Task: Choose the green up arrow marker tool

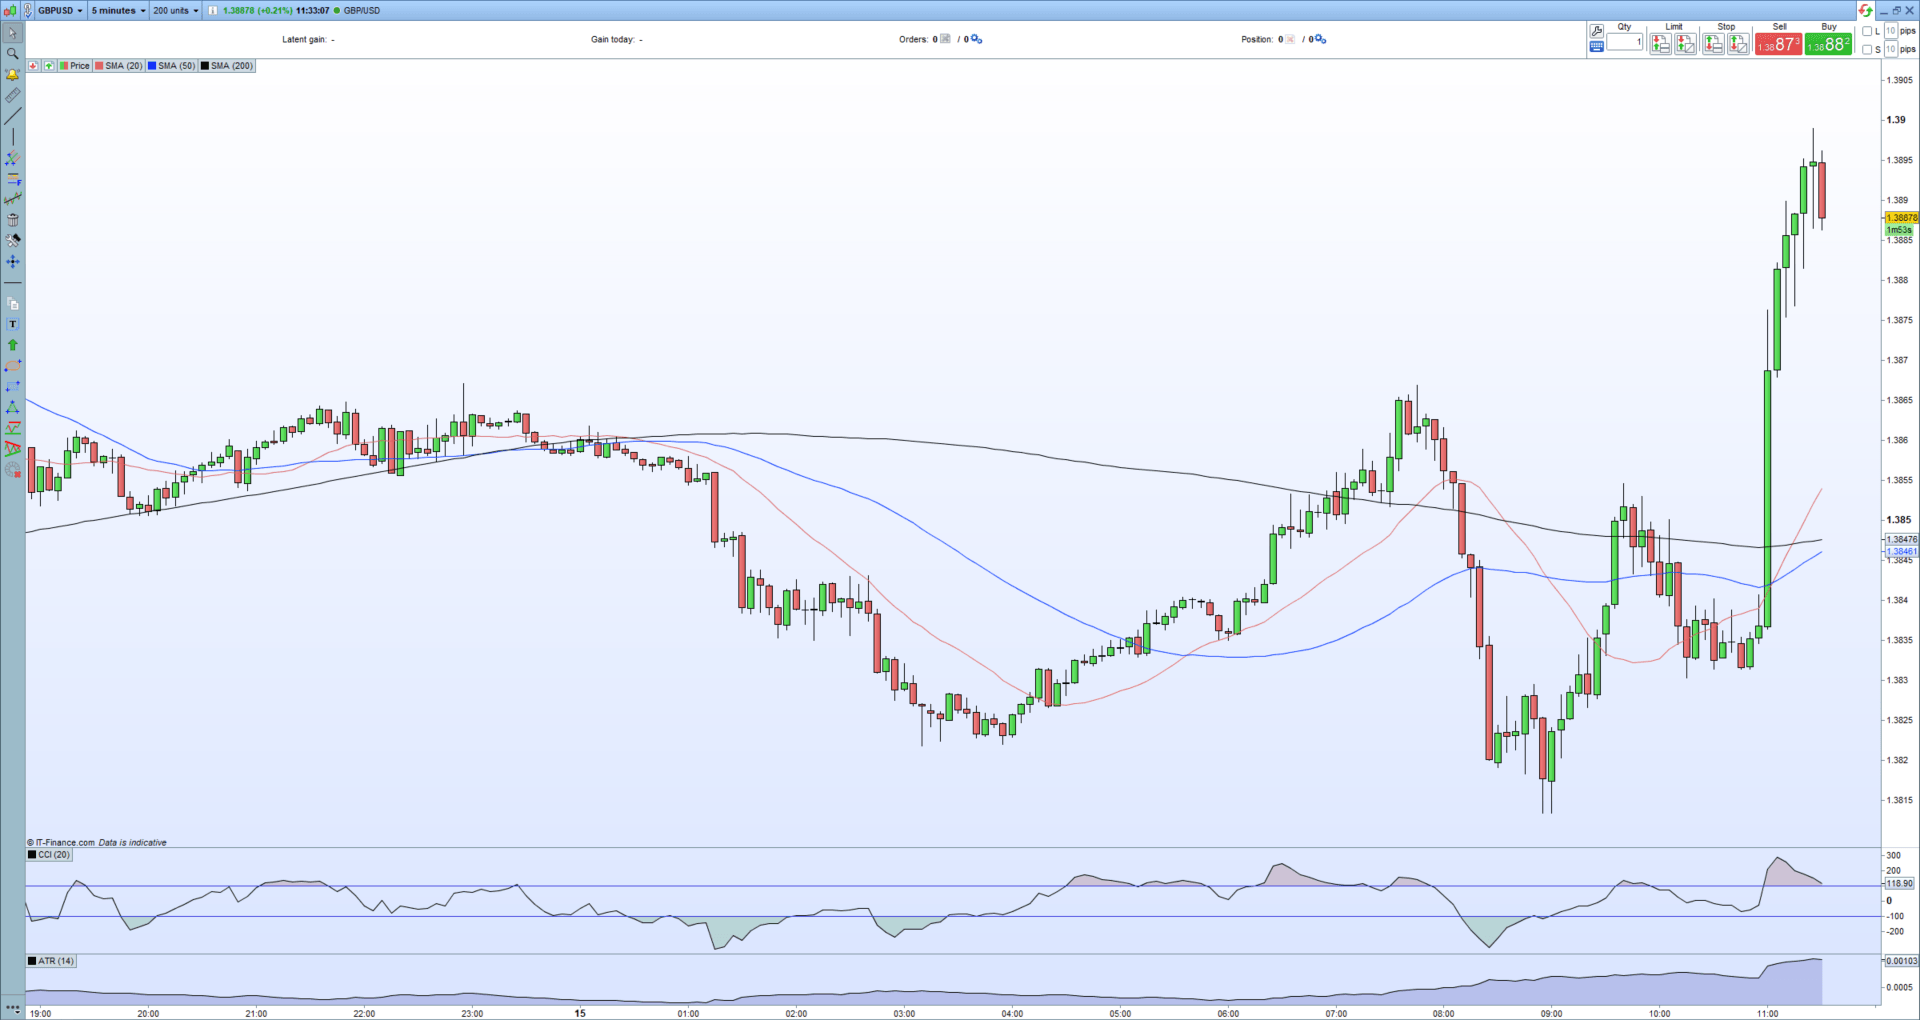Action: (x=13, y=345)
